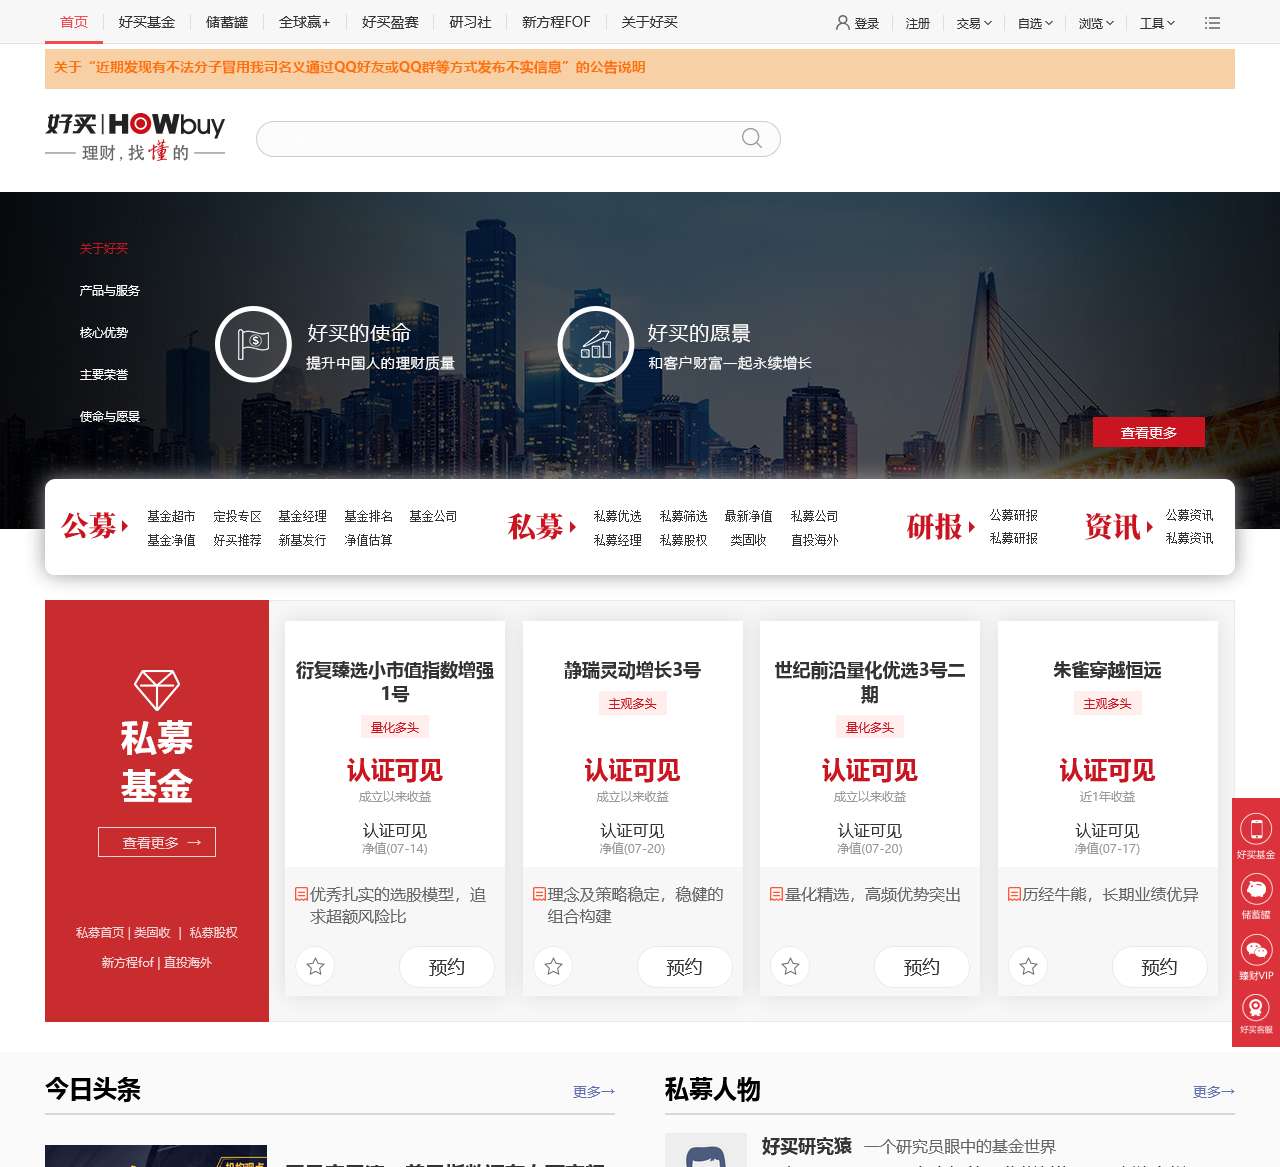1280x1167 pixels.
Task: Click 预约 for 静瑞灵动增长3号
Action: tap(684, 966)
